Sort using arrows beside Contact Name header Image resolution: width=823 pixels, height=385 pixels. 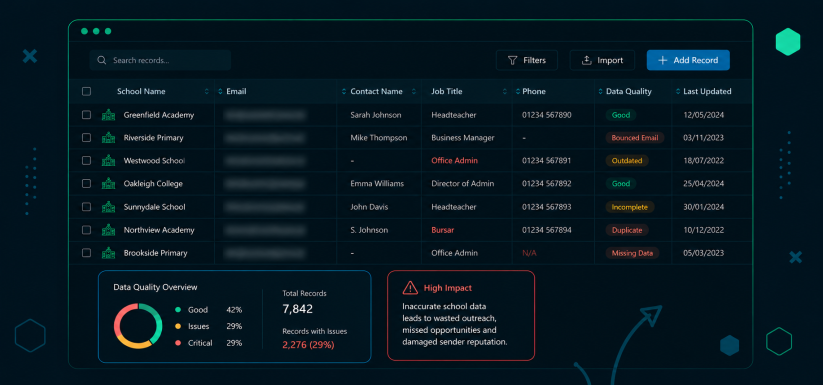tap(344, 91)
